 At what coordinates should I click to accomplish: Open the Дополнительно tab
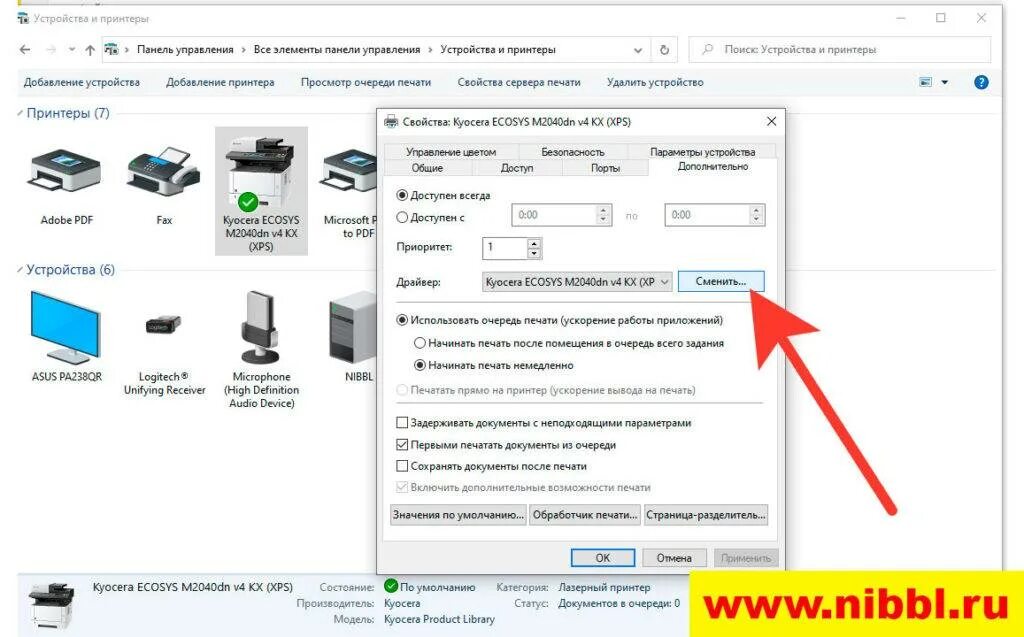pyautogui.click(x=712, y=167)
